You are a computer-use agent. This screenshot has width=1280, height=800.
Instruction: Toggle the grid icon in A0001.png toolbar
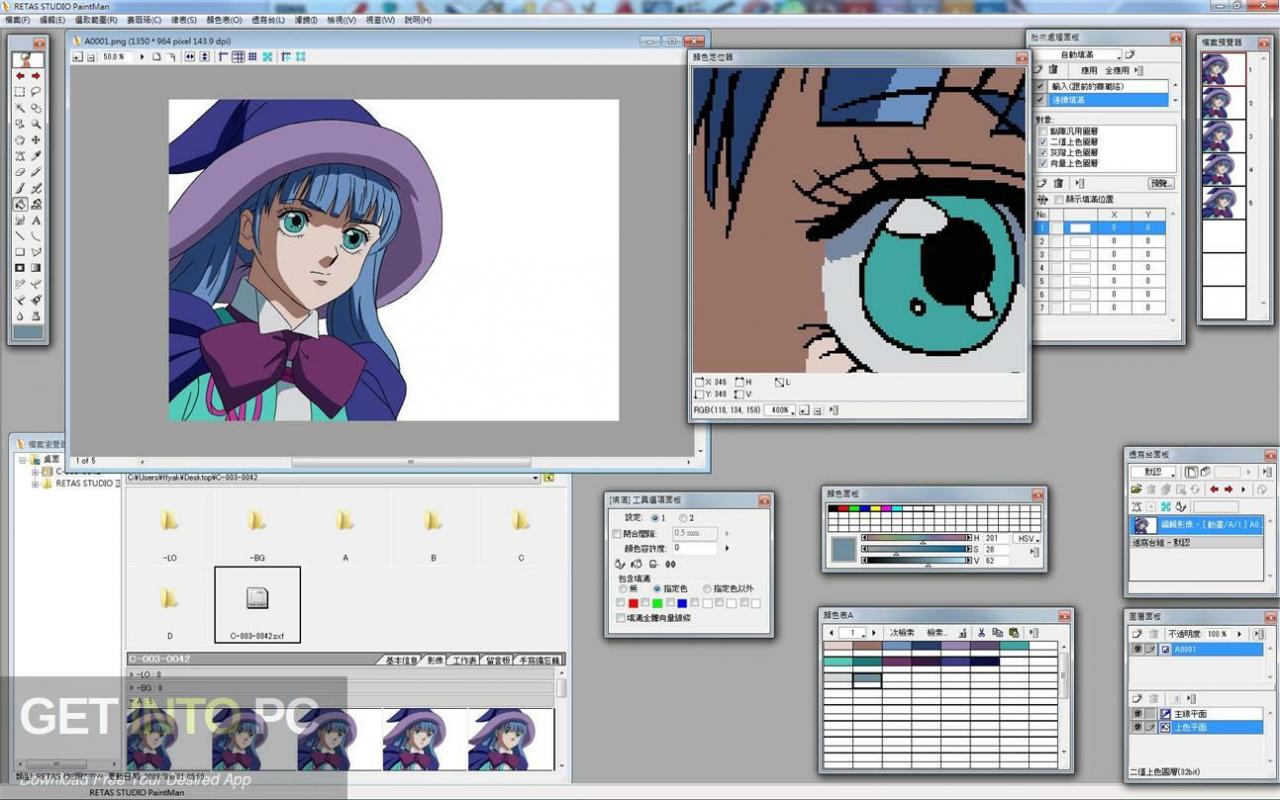click(x=238, y=57)
